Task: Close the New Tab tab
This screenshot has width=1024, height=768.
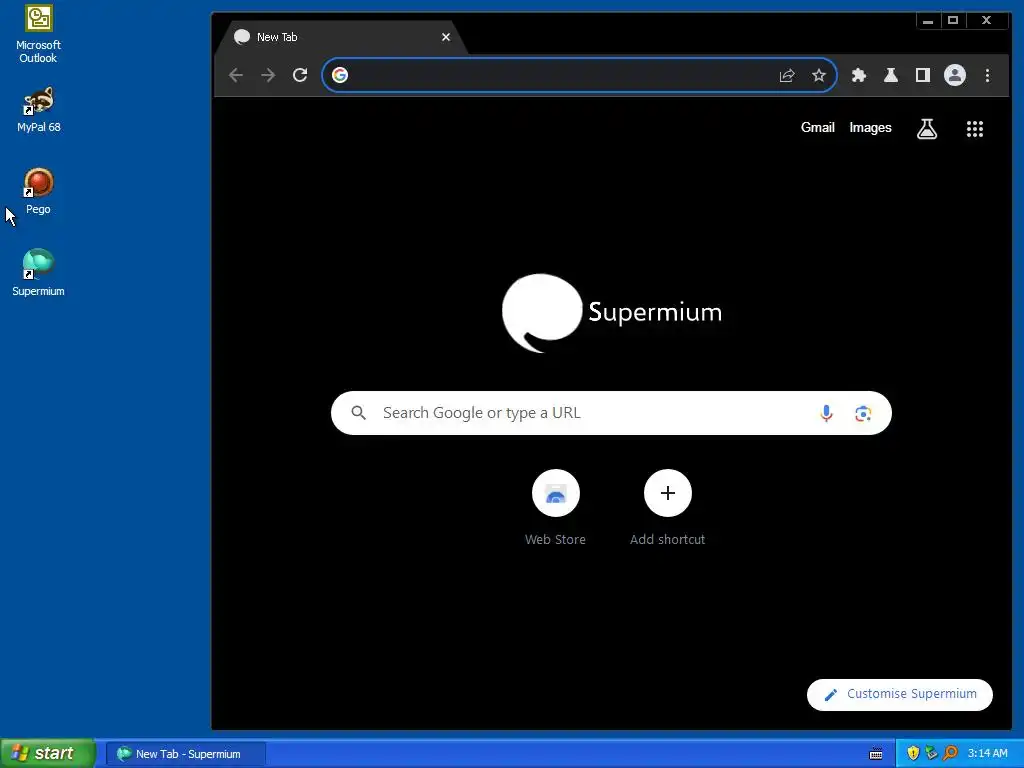Action: (x=446, y=37)
